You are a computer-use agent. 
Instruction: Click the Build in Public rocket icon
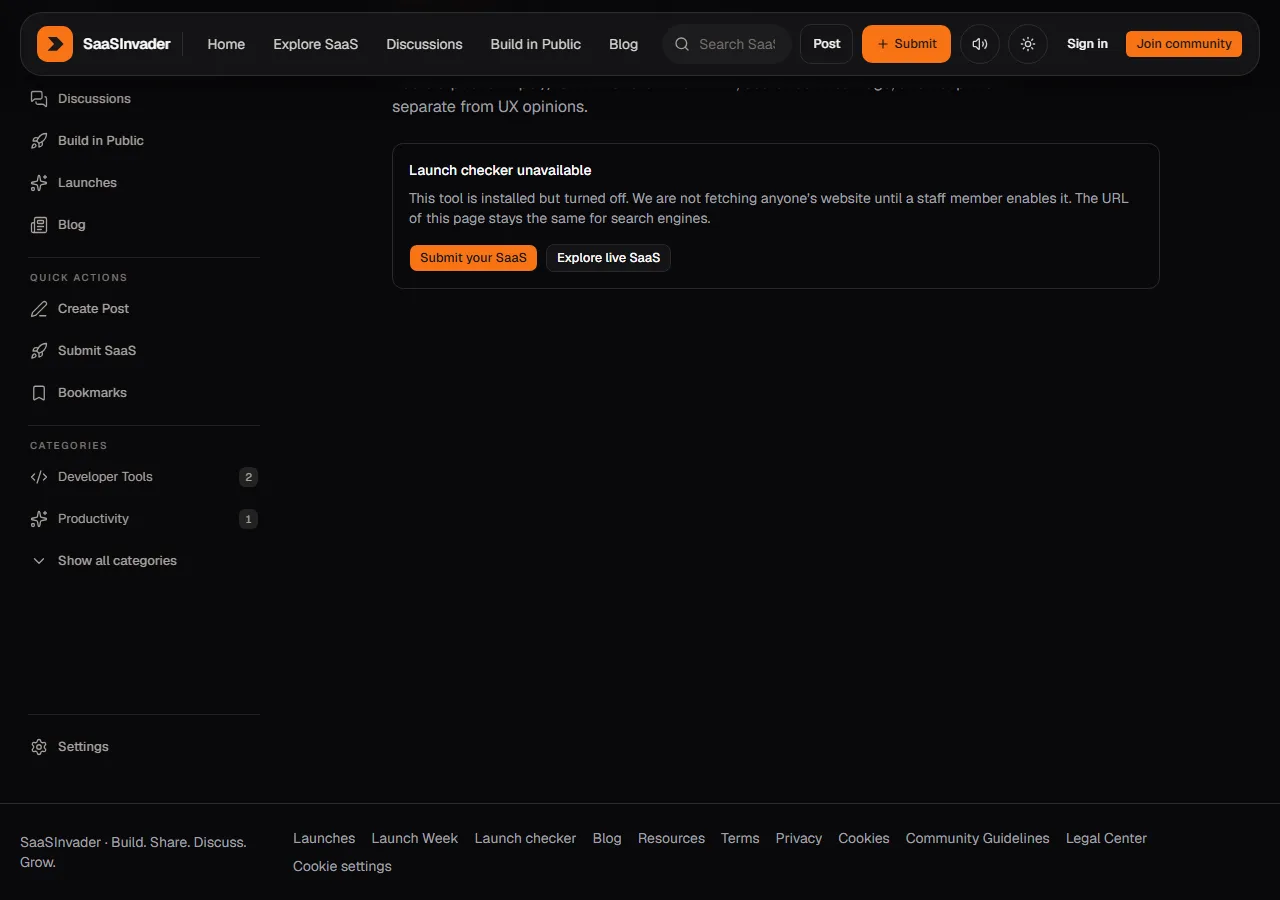coord(39,141)
